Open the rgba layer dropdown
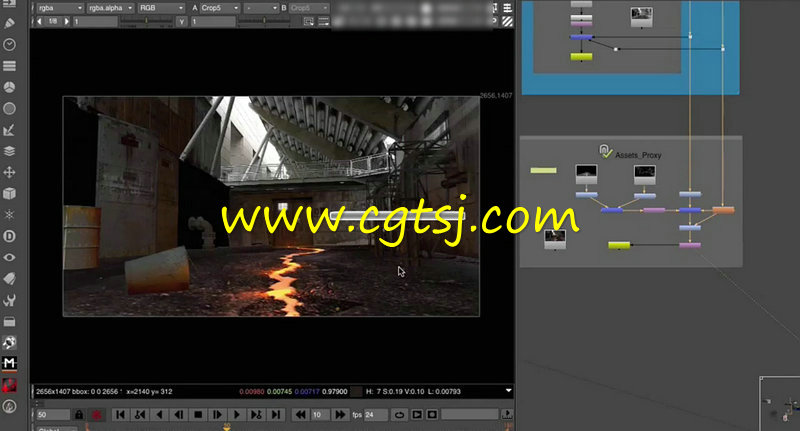This screenshot has height=431, width=800. (x=60, y=8)
